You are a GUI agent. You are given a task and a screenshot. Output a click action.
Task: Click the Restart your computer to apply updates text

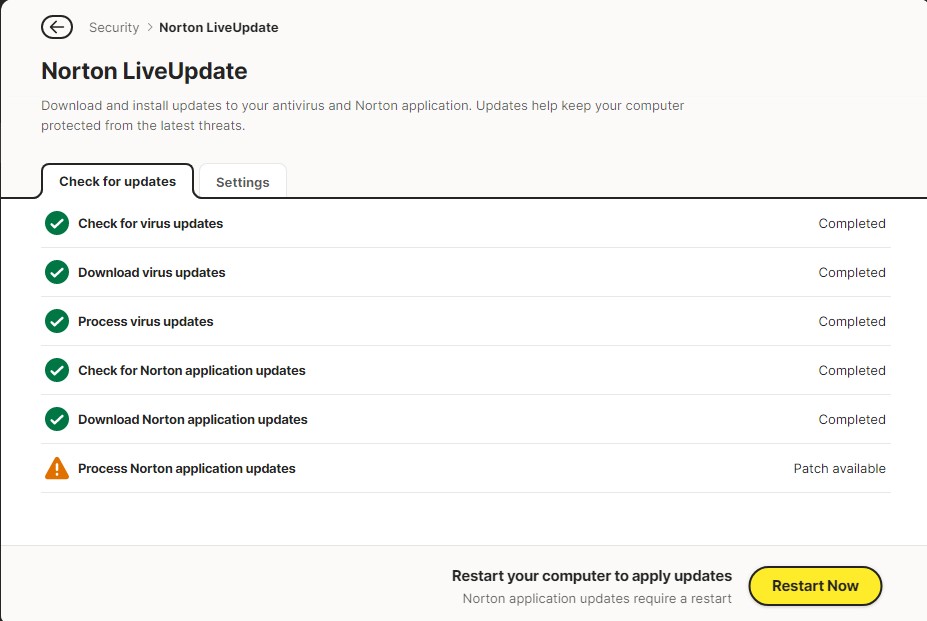coord(592,576)
